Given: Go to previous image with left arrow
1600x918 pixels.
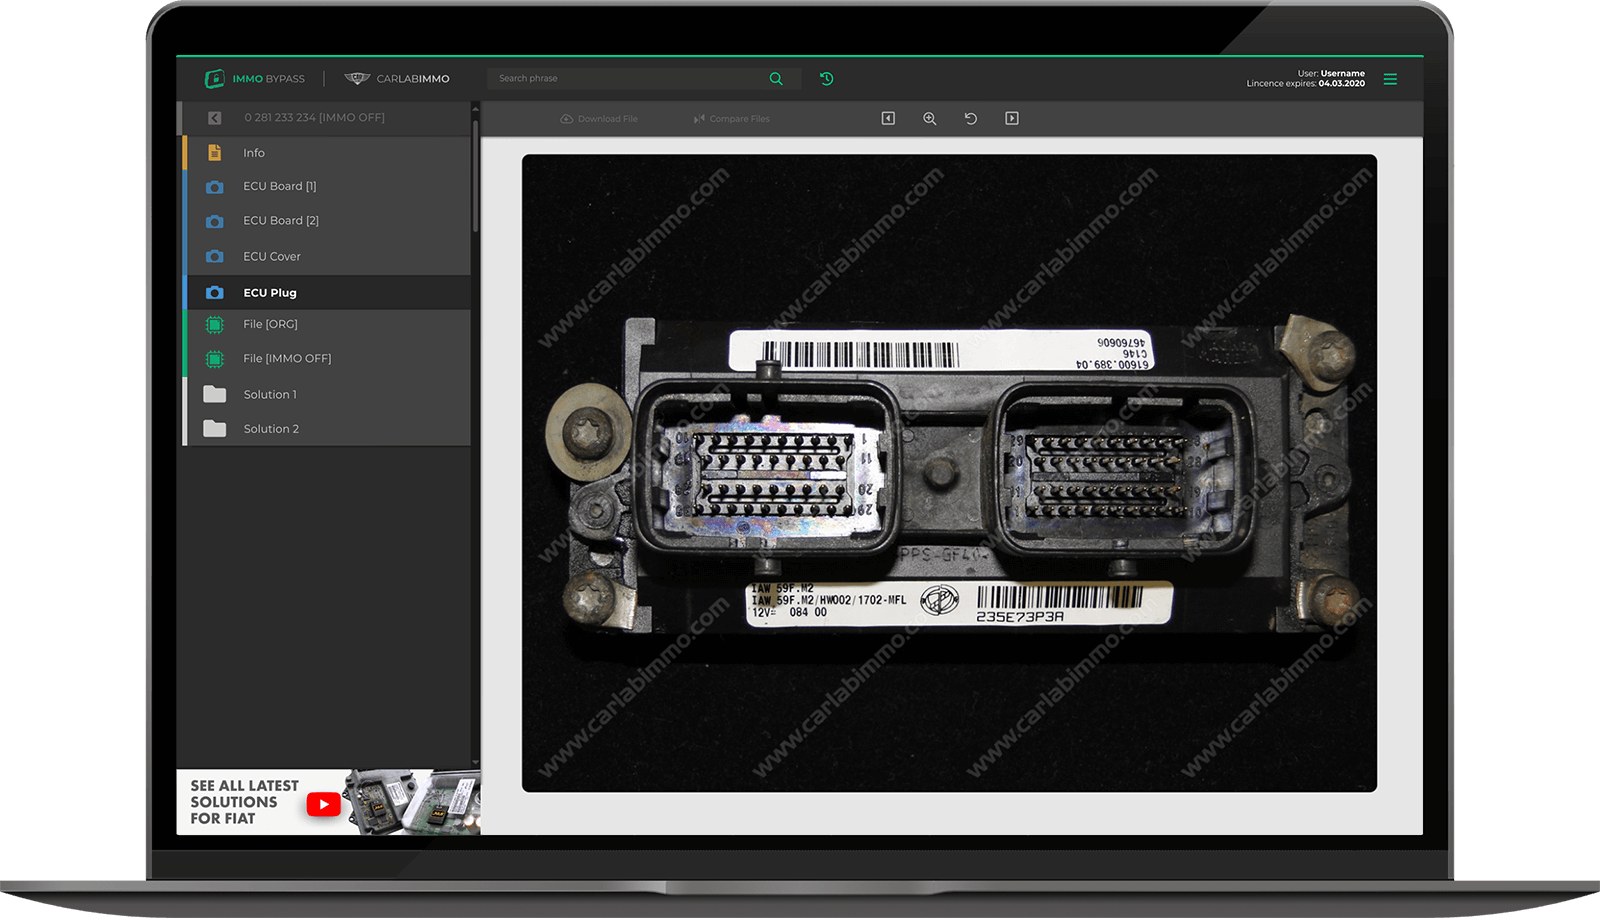Looking at the screenshot, I should click(888, 118).
